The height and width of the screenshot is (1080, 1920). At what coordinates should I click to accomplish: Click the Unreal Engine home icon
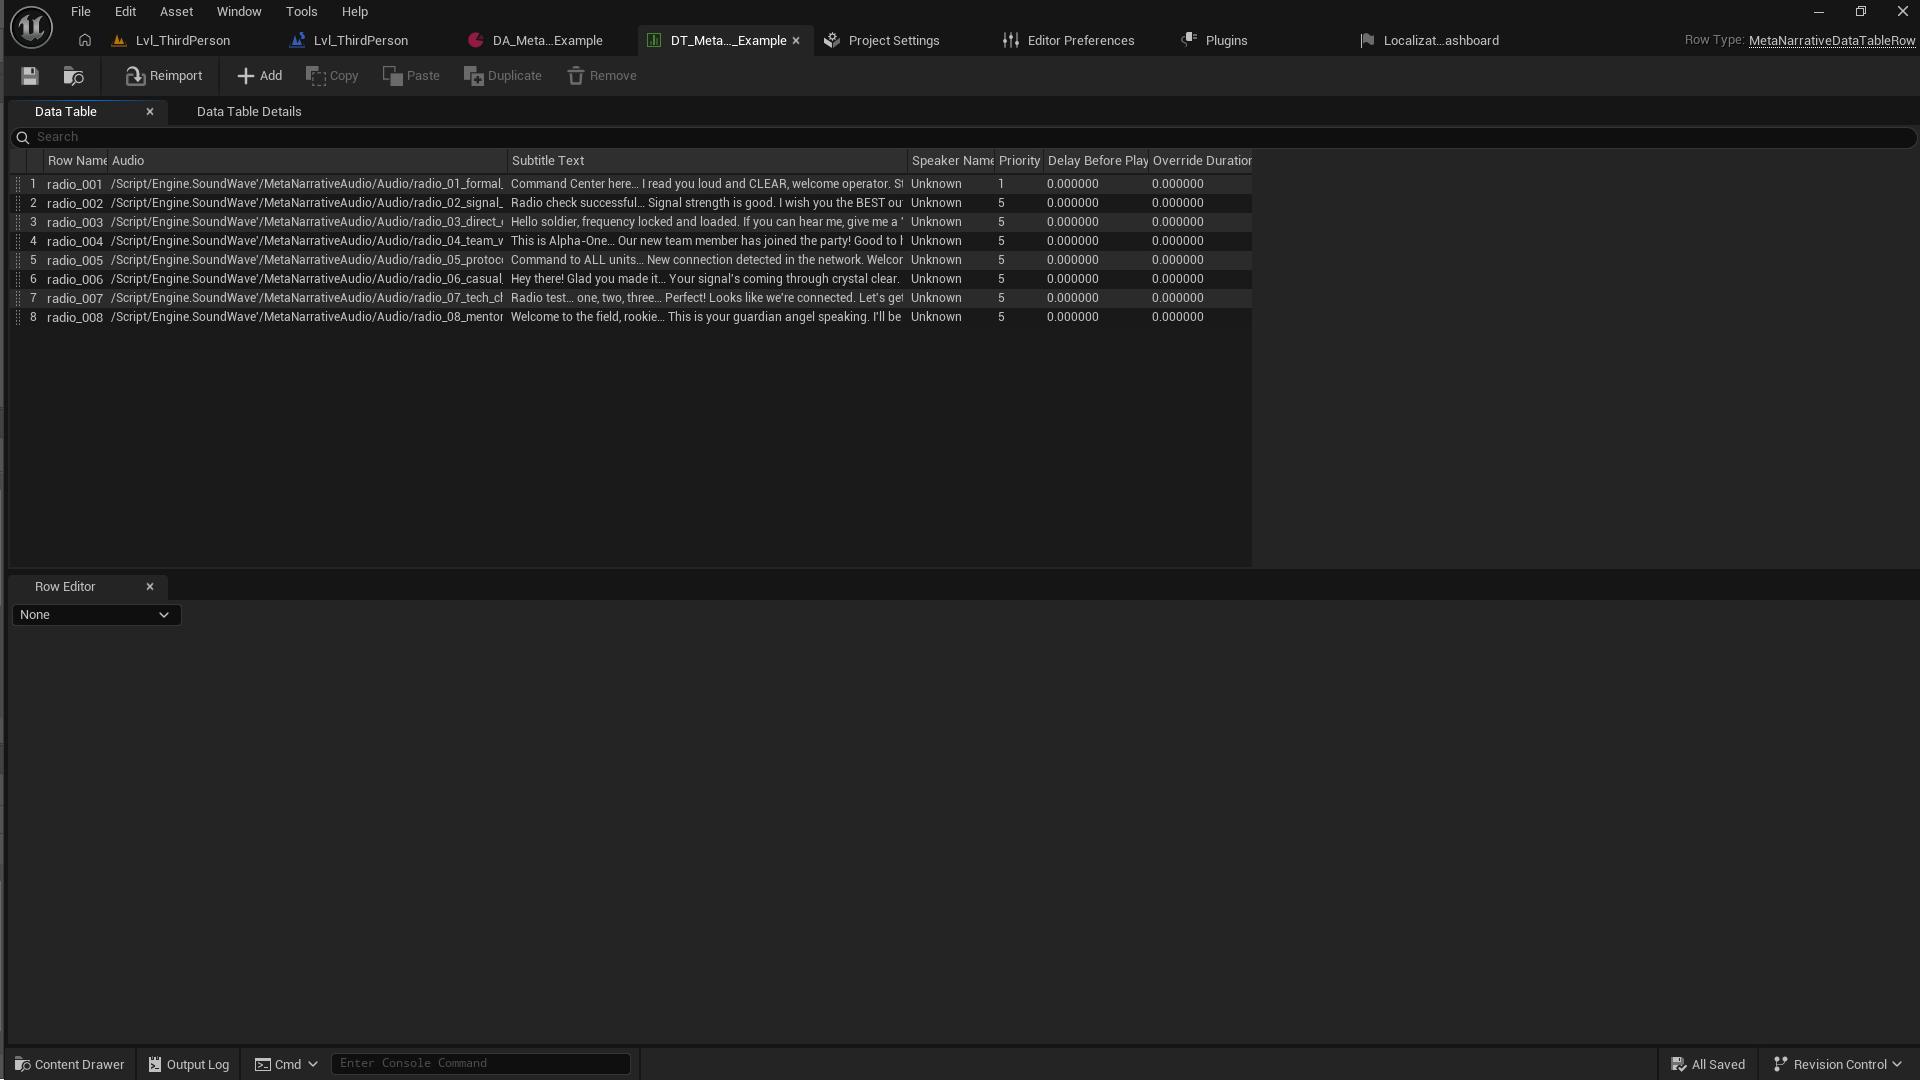coord(31,26)
